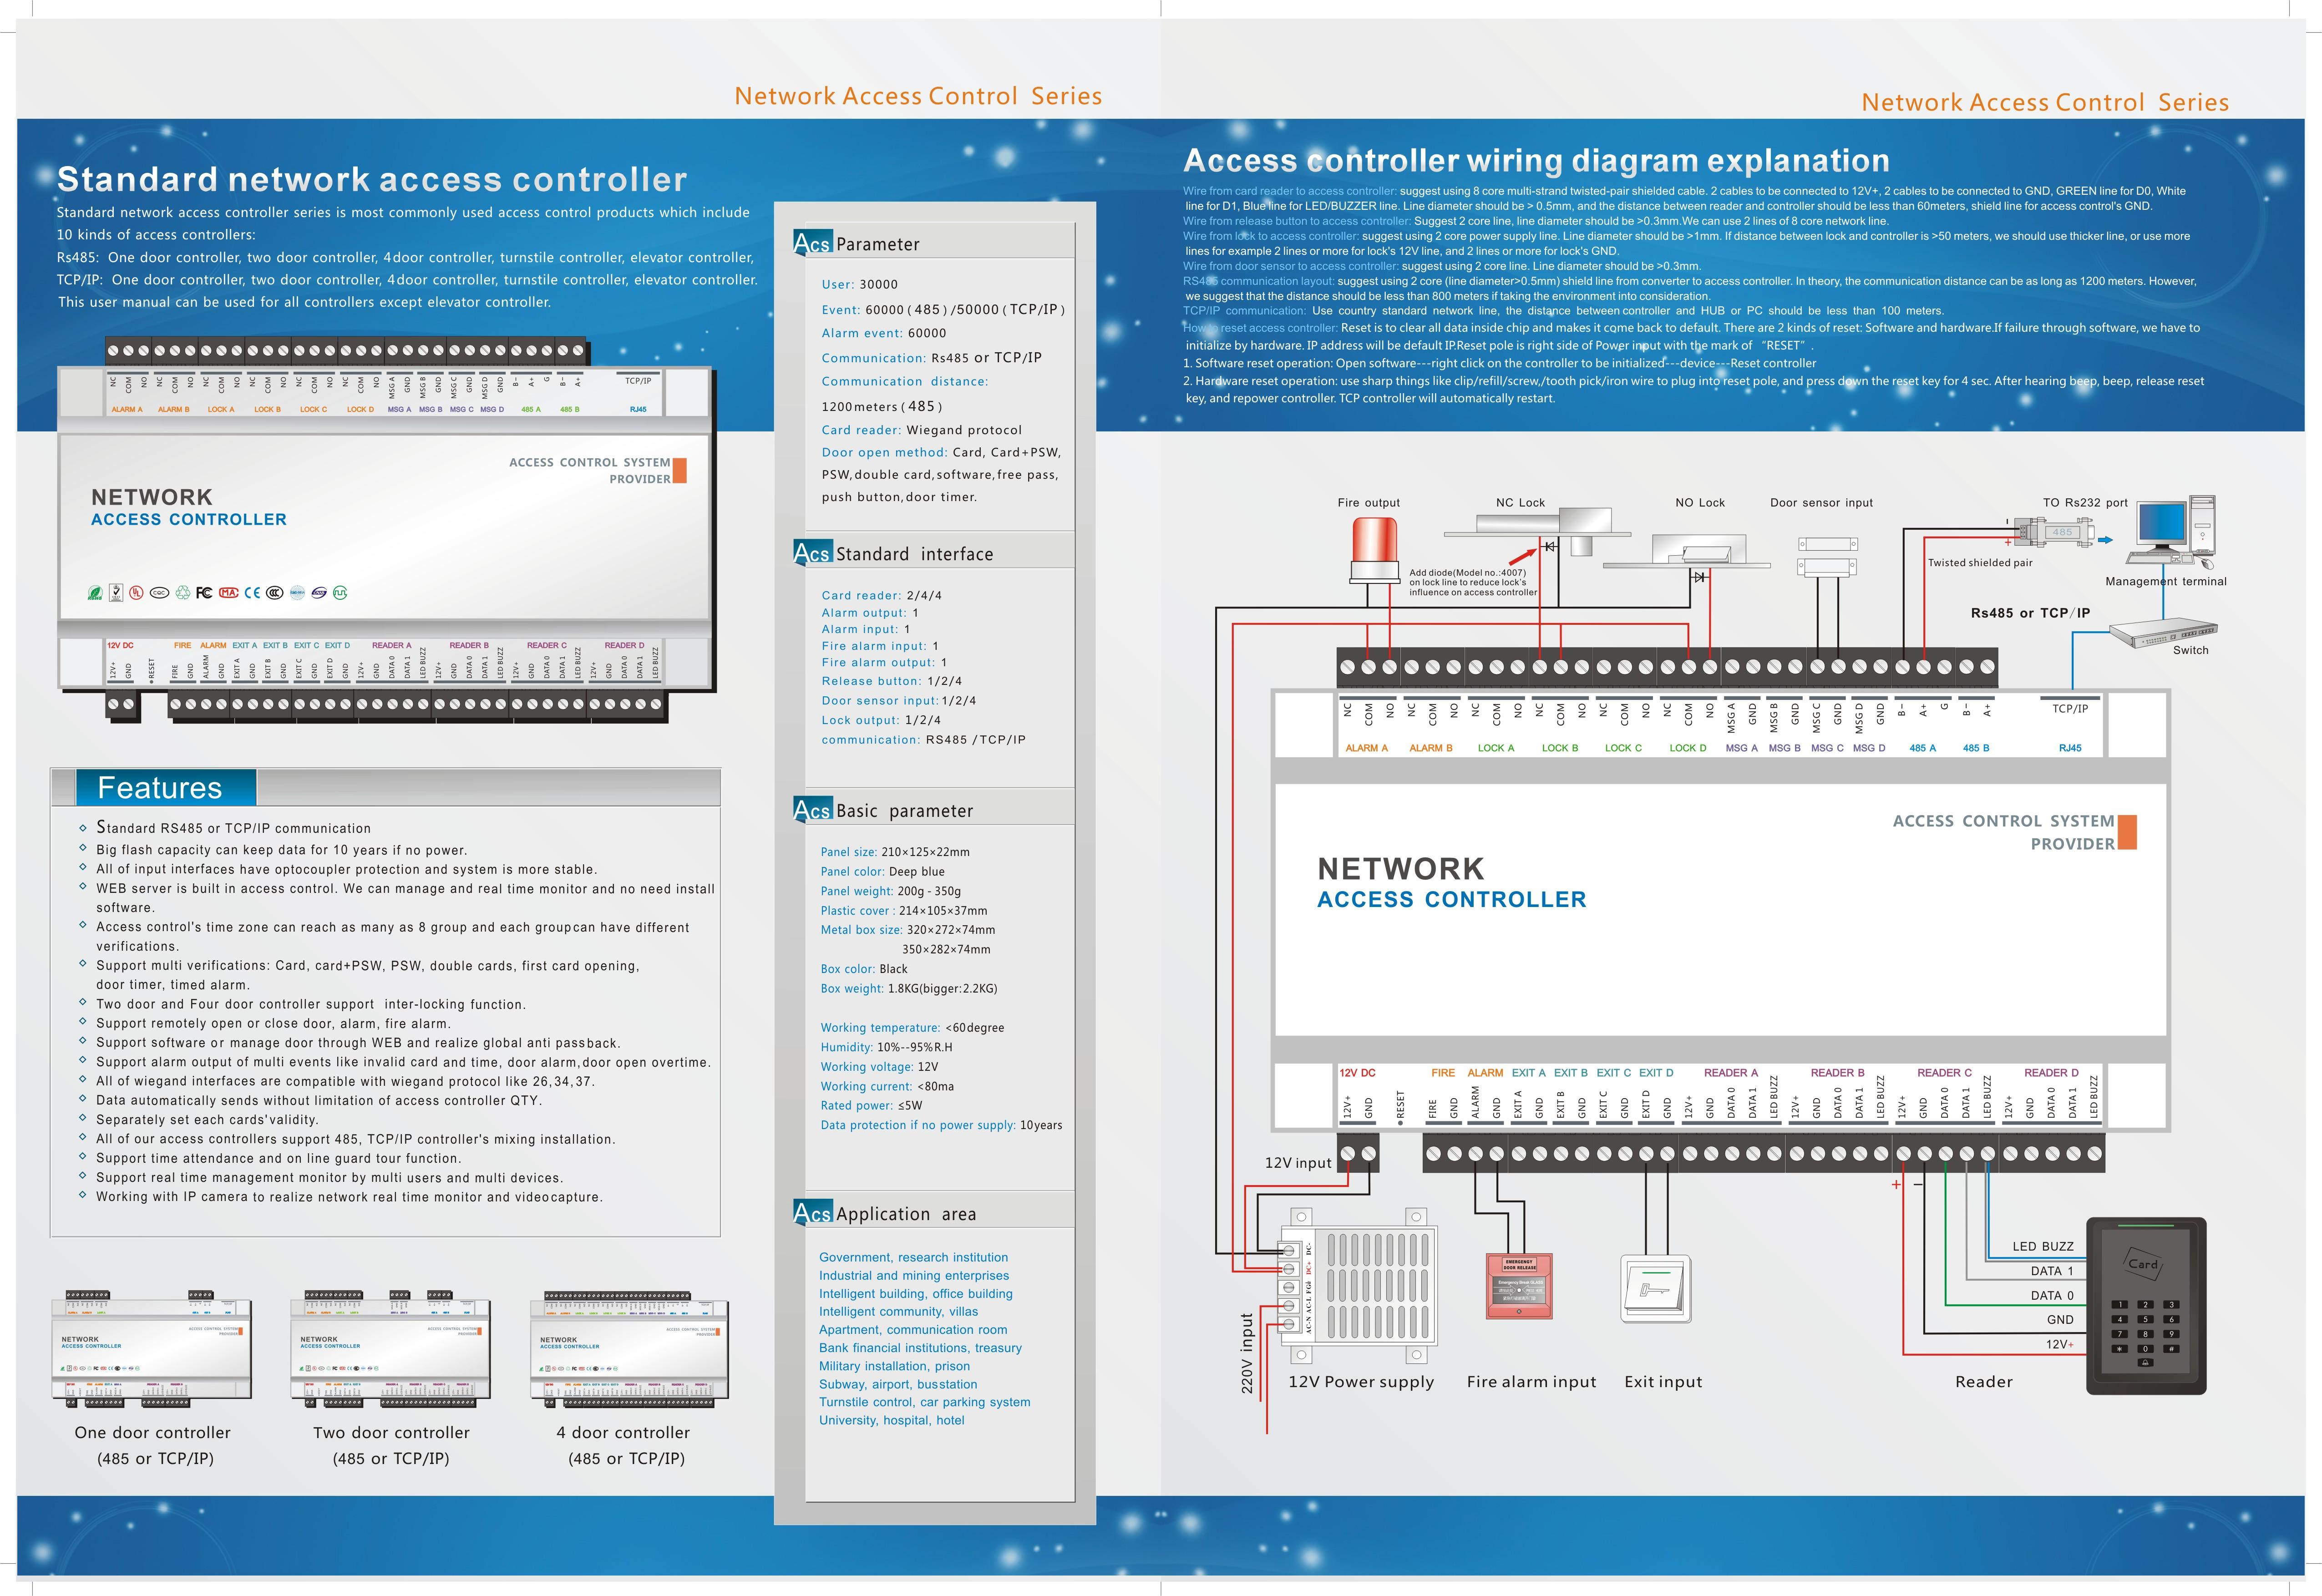Click 'Government, research institution' application line
Viewport: 2322px width, 1596px height.
point(914,1257)
